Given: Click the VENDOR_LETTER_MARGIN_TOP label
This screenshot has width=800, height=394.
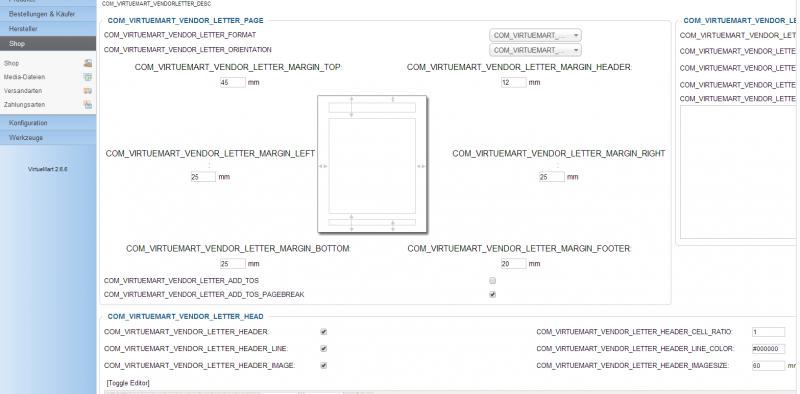Looking at the screenshot, I should (238, 67).
